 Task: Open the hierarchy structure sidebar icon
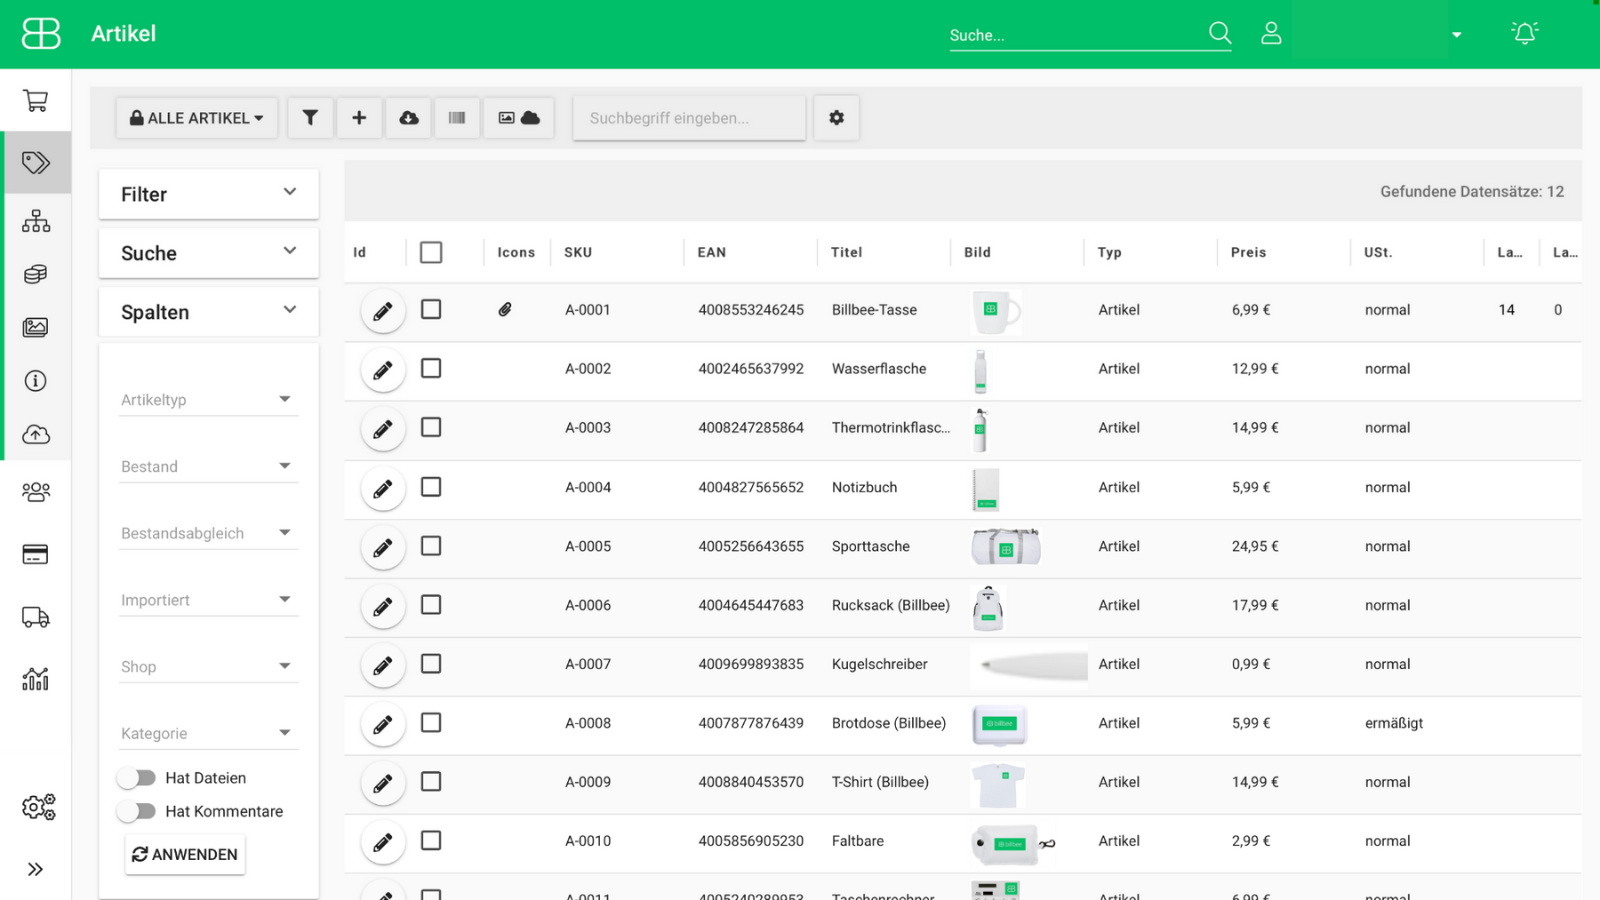[x=36, y=221]
